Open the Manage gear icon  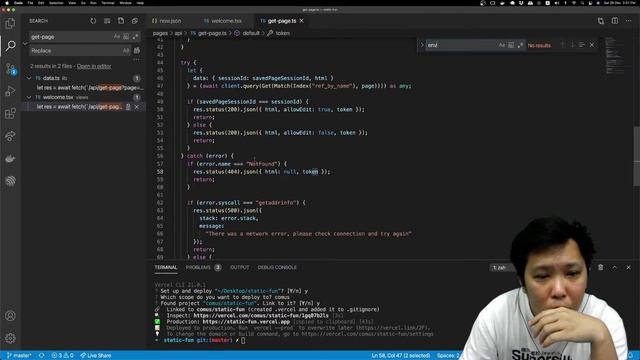tap(10, 338)
